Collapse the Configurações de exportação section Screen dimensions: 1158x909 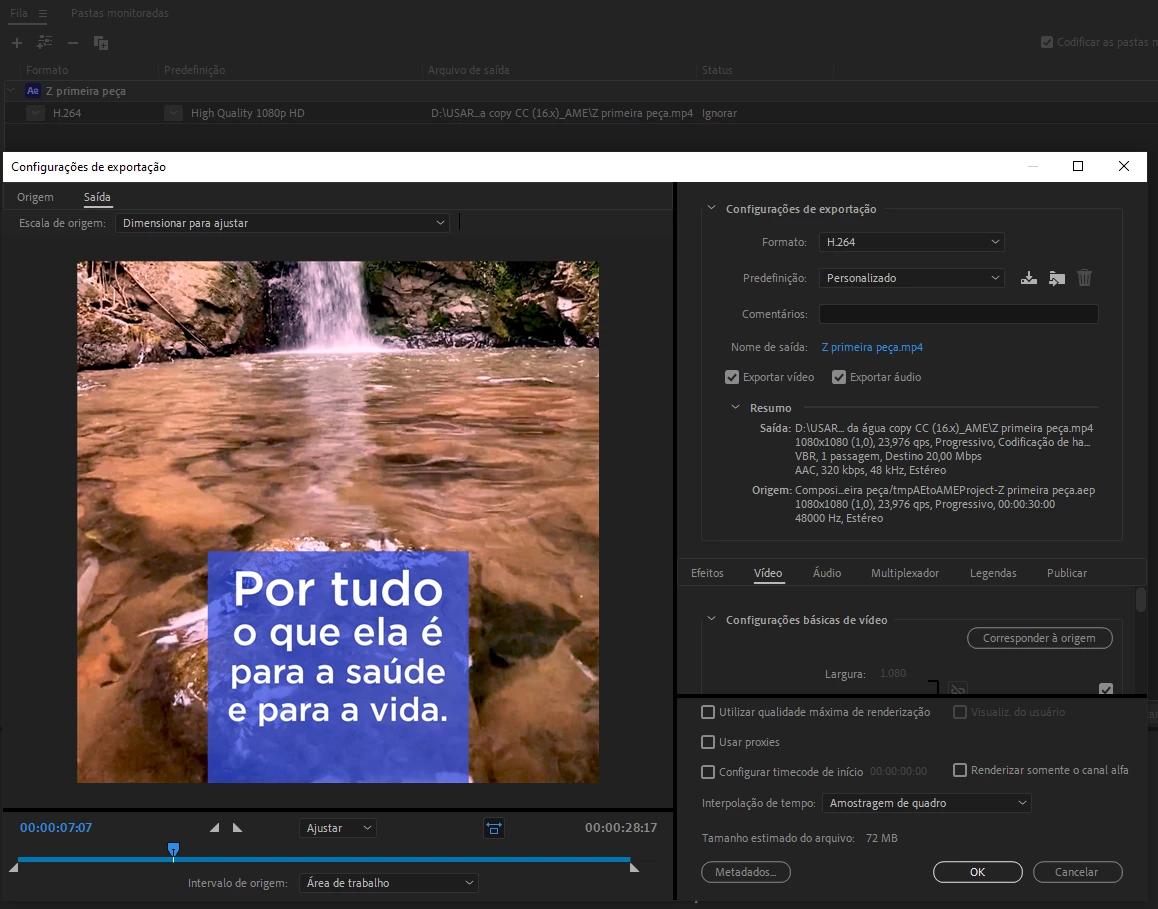711,208
